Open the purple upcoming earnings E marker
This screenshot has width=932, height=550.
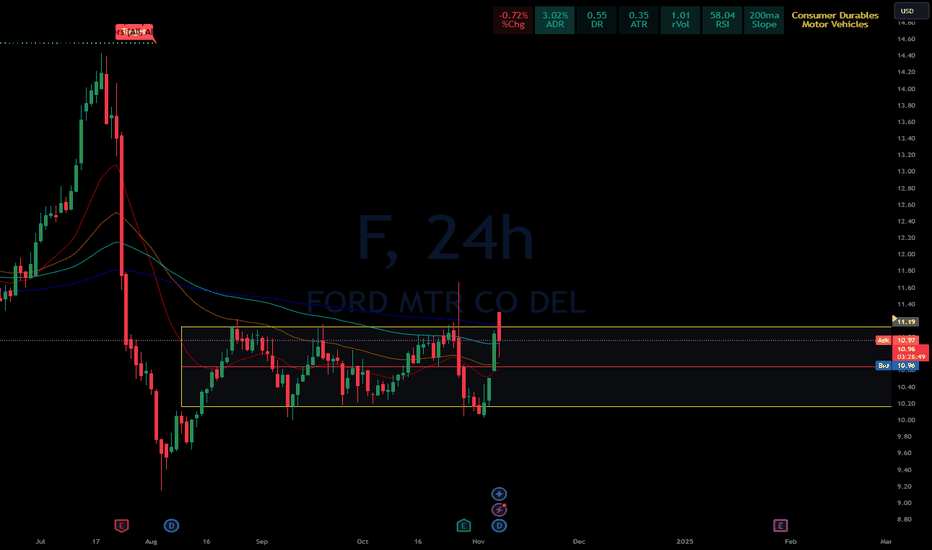(780, 526)
